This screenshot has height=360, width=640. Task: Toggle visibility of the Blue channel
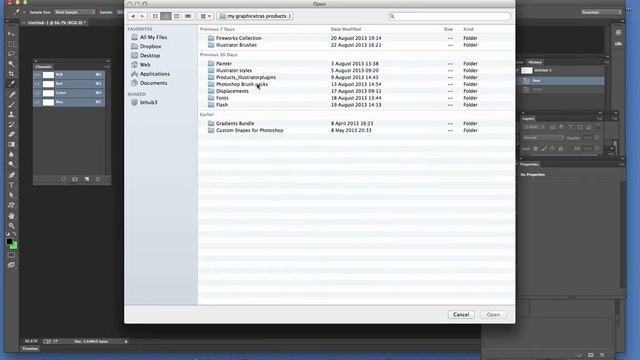click(37, 102)
